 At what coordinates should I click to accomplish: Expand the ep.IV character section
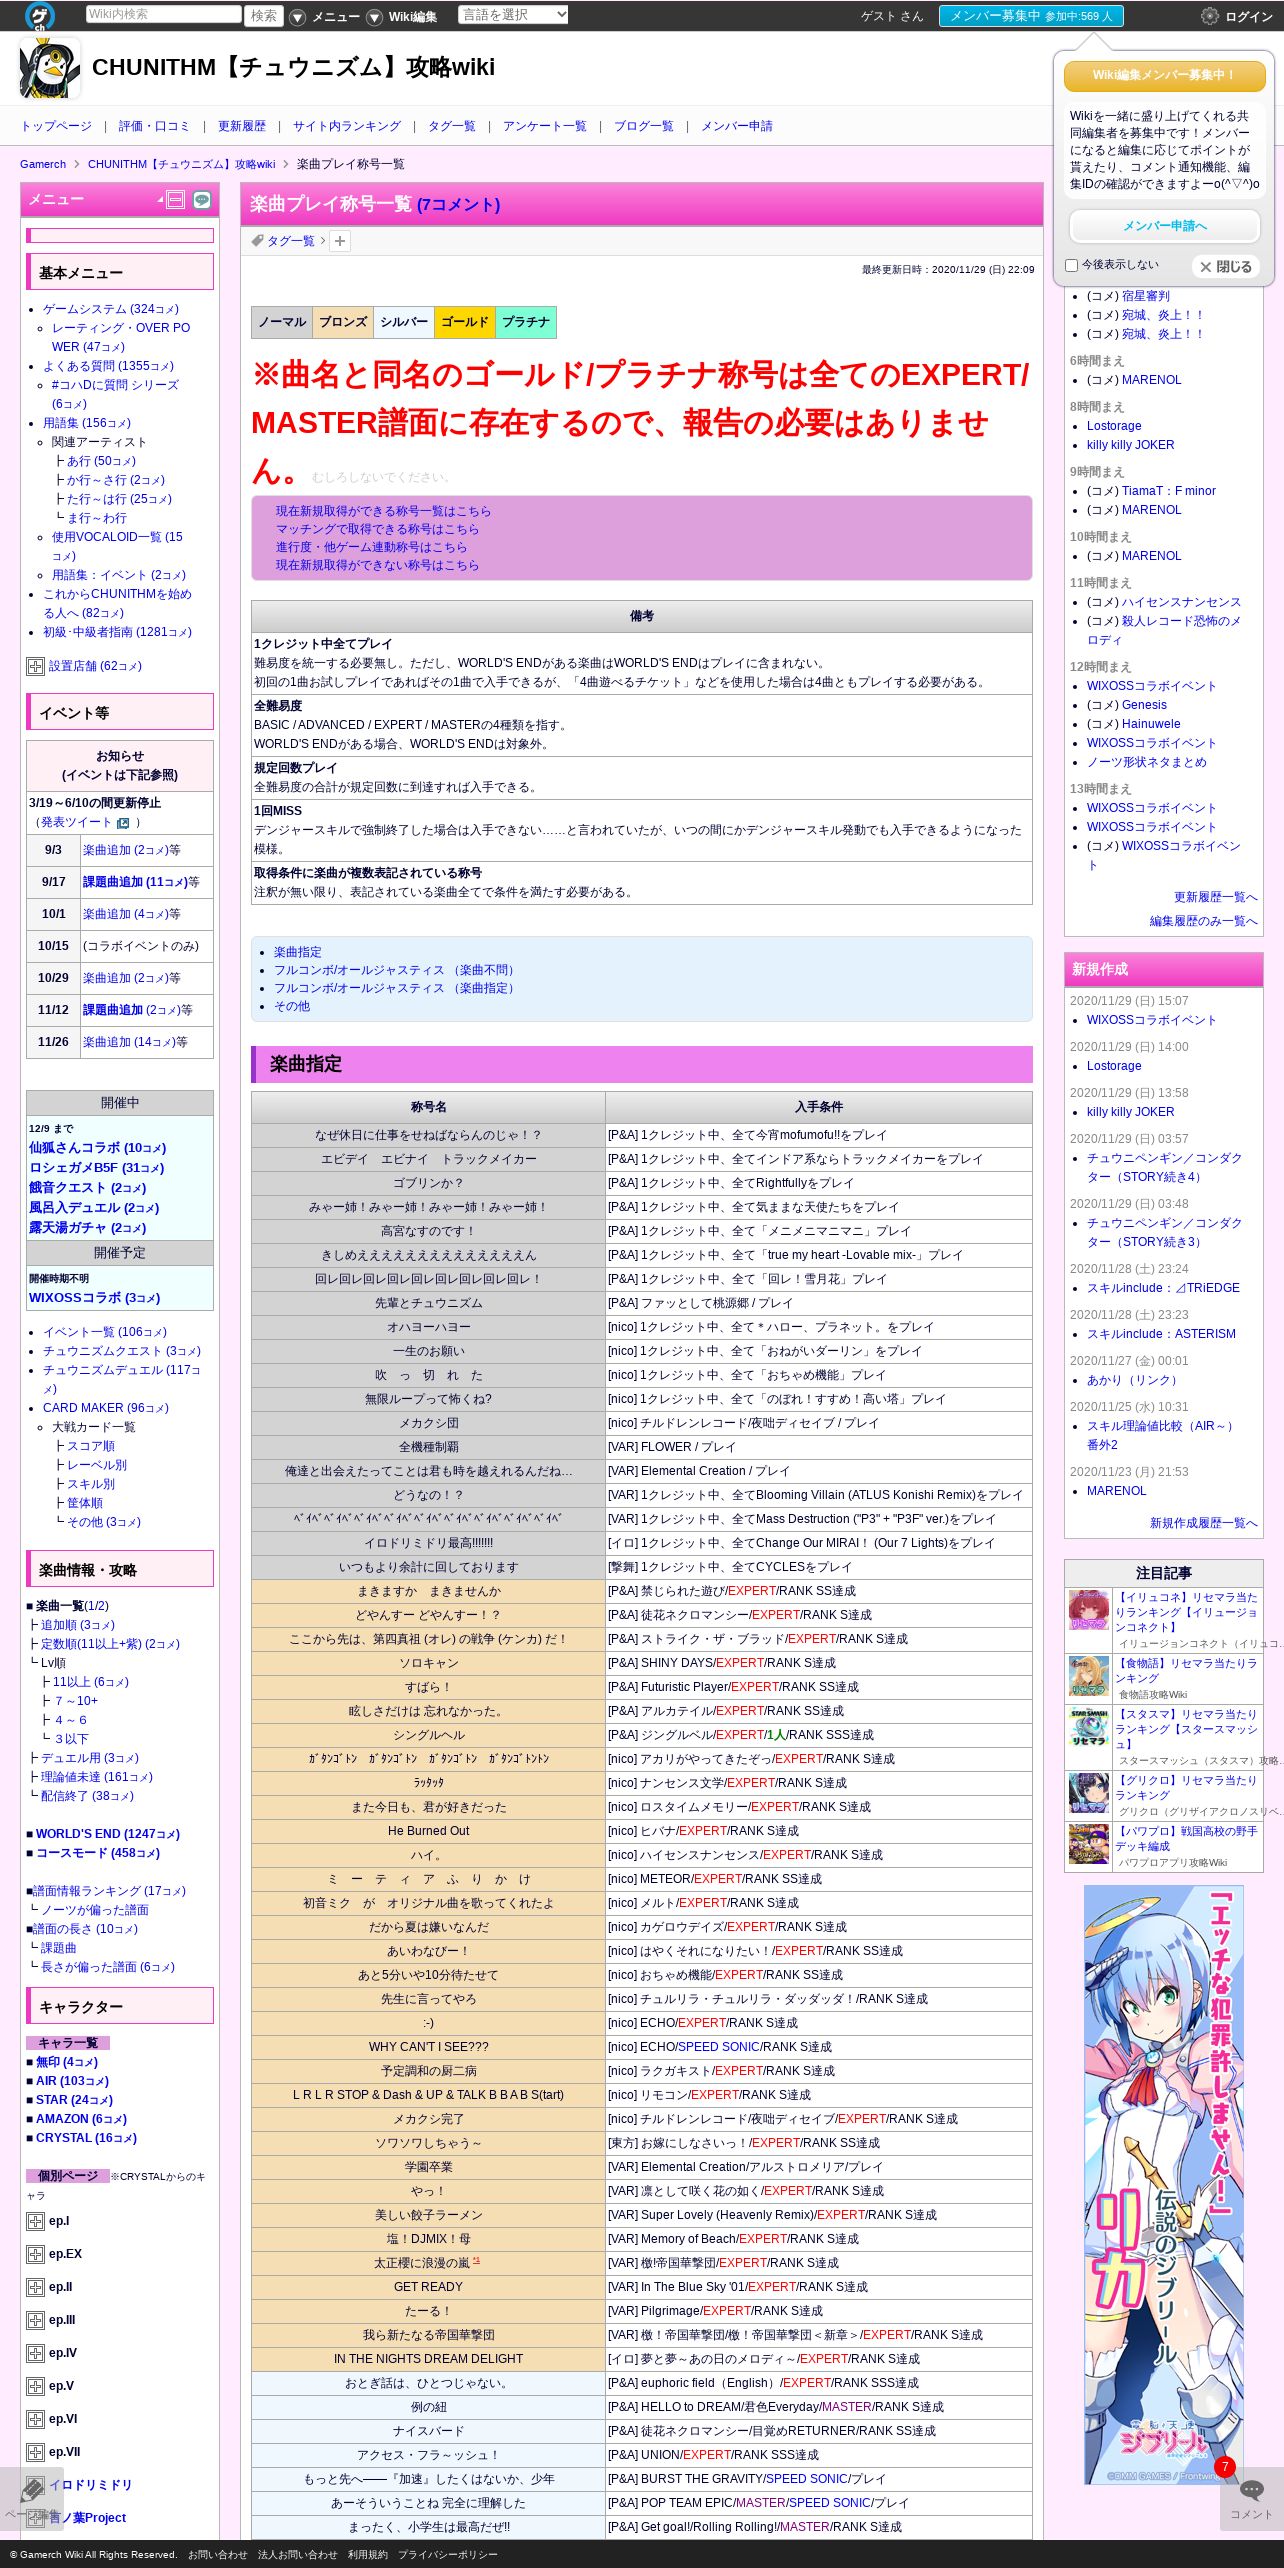(35, 2353)
